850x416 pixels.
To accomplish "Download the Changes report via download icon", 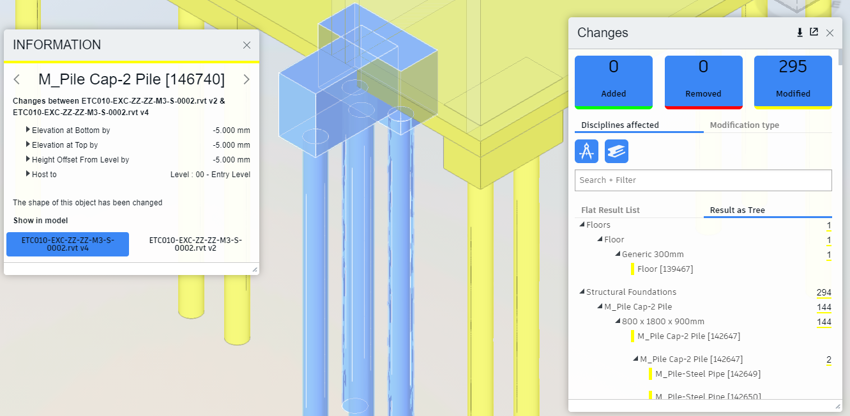I will coord(800,33).
